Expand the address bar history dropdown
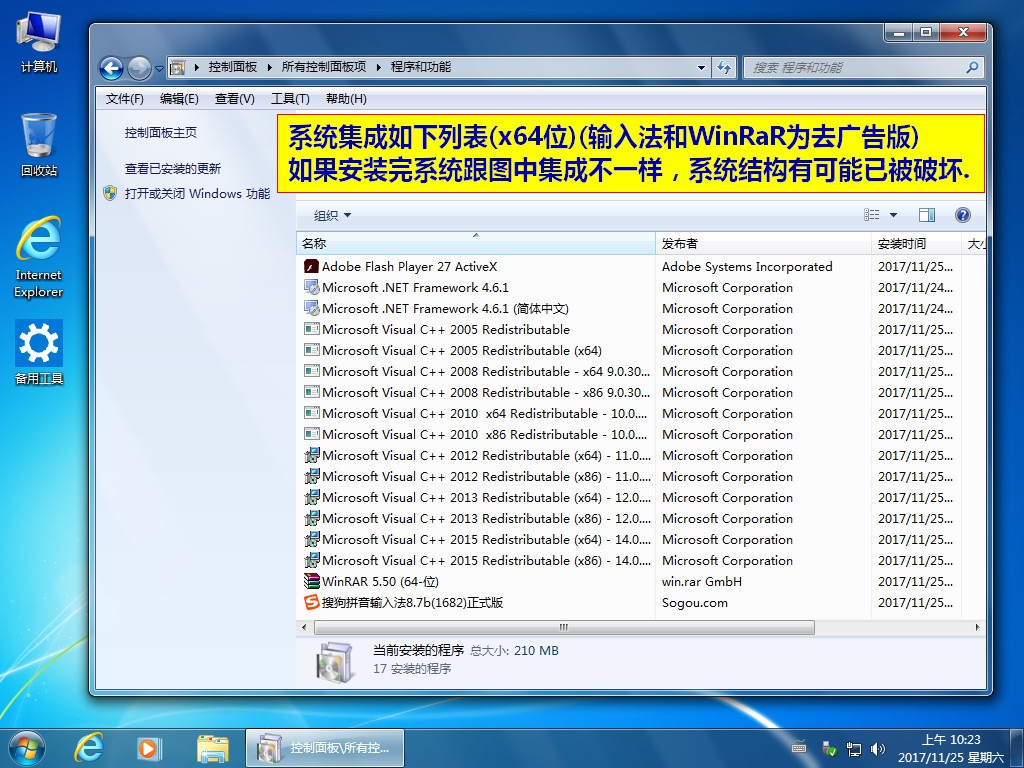Viewport: 1024px width, 768px height. click(x=701, y=67)
